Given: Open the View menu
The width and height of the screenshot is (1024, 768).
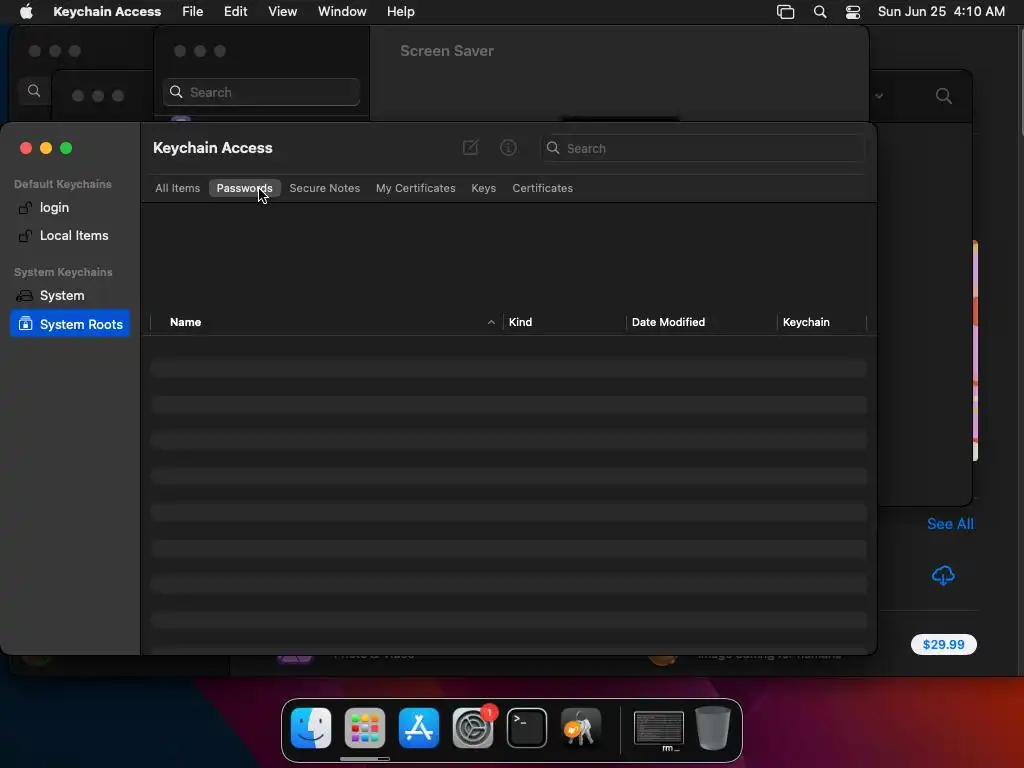Looking at the screenshot, I should coord(283,12).
